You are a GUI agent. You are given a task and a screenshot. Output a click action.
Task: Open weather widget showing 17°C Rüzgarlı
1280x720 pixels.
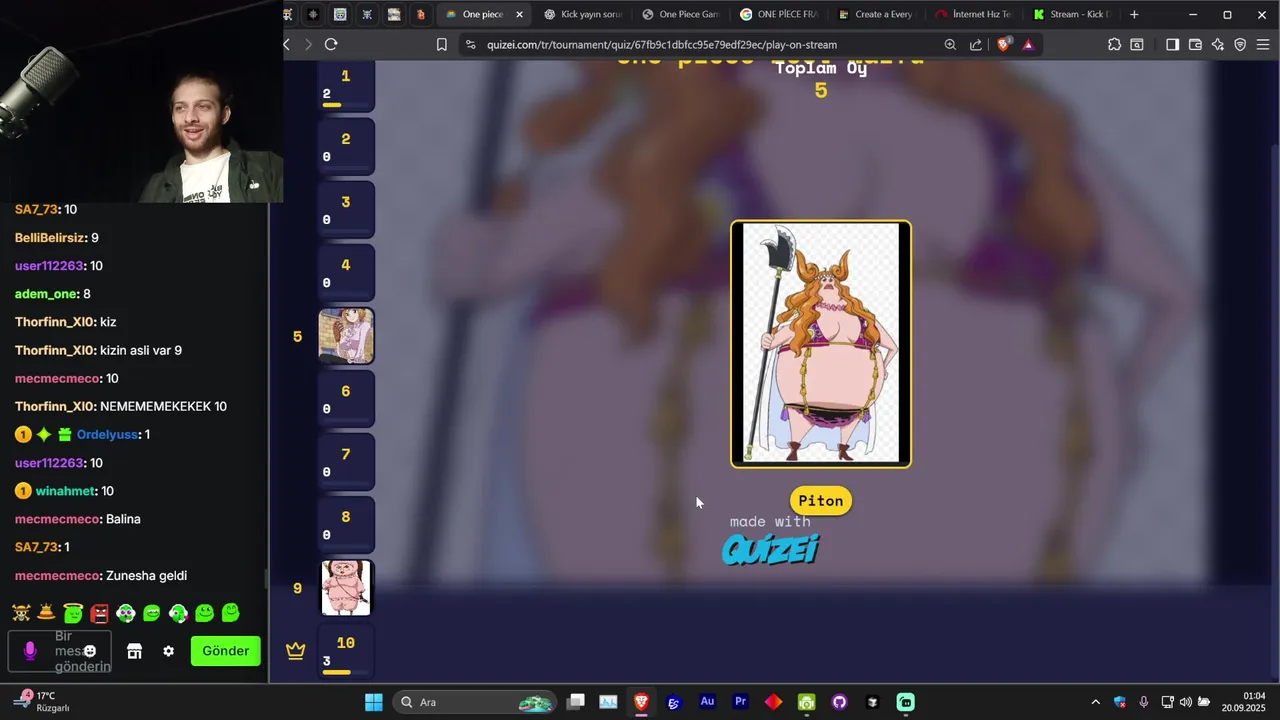click(42, 701)
